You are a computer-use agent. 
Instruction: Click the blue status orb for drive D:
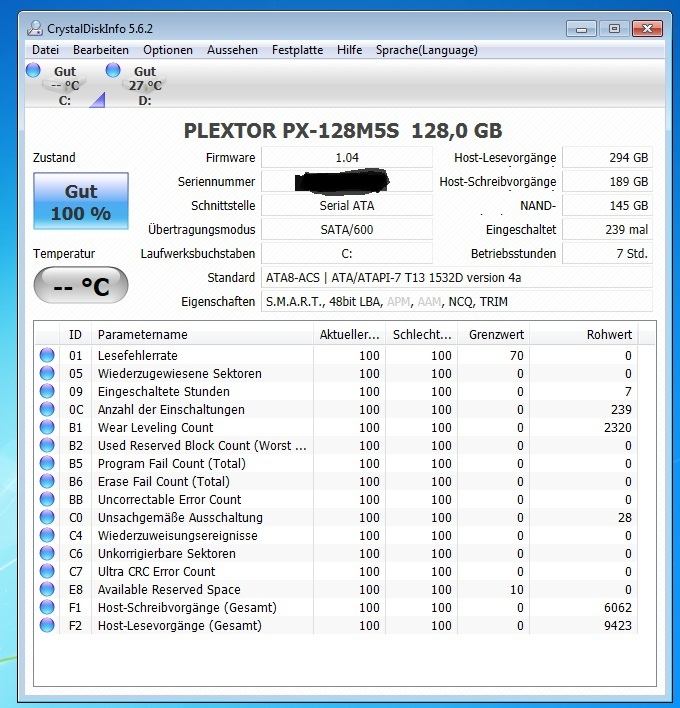(113, 70)
